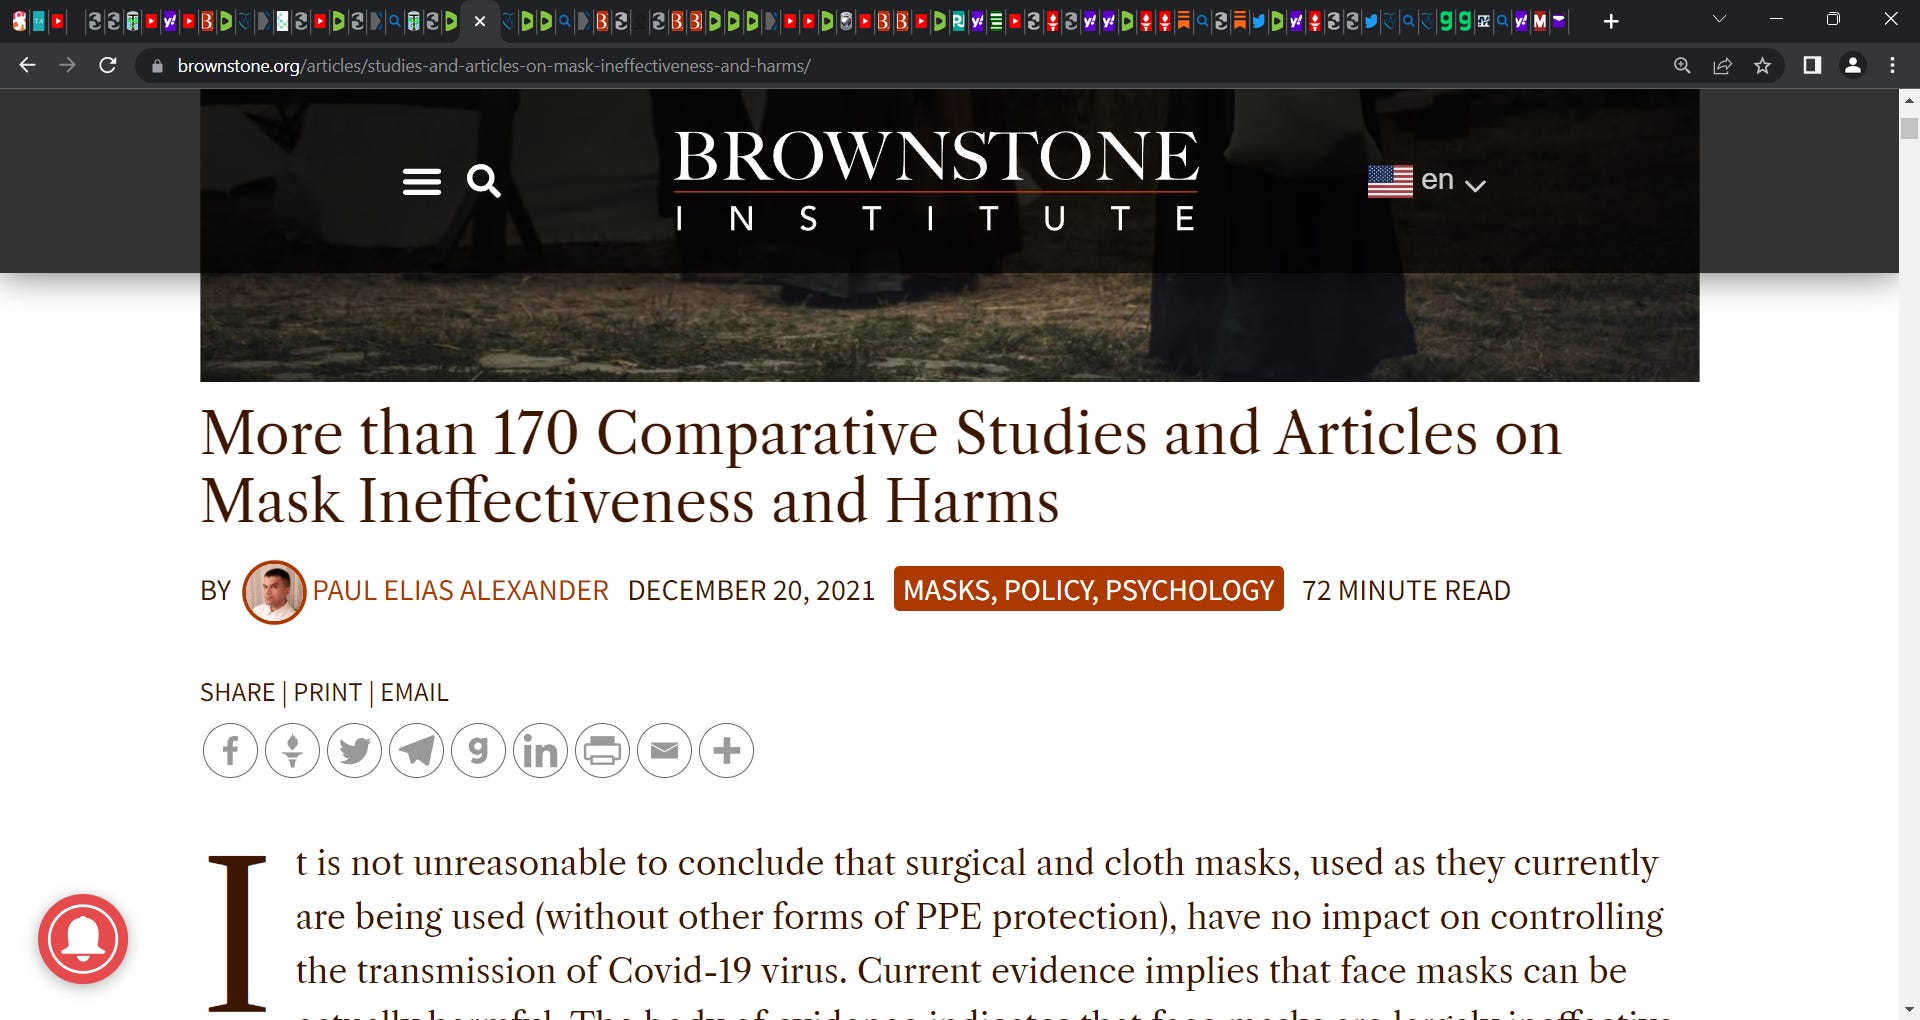
Task: Share article on Gab
Action: click(x=478, y=750)
